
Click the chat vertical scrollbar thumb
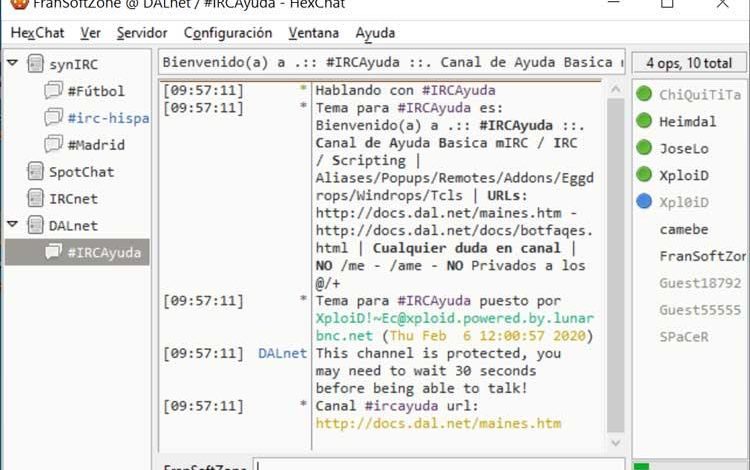(x=616, y=265)
